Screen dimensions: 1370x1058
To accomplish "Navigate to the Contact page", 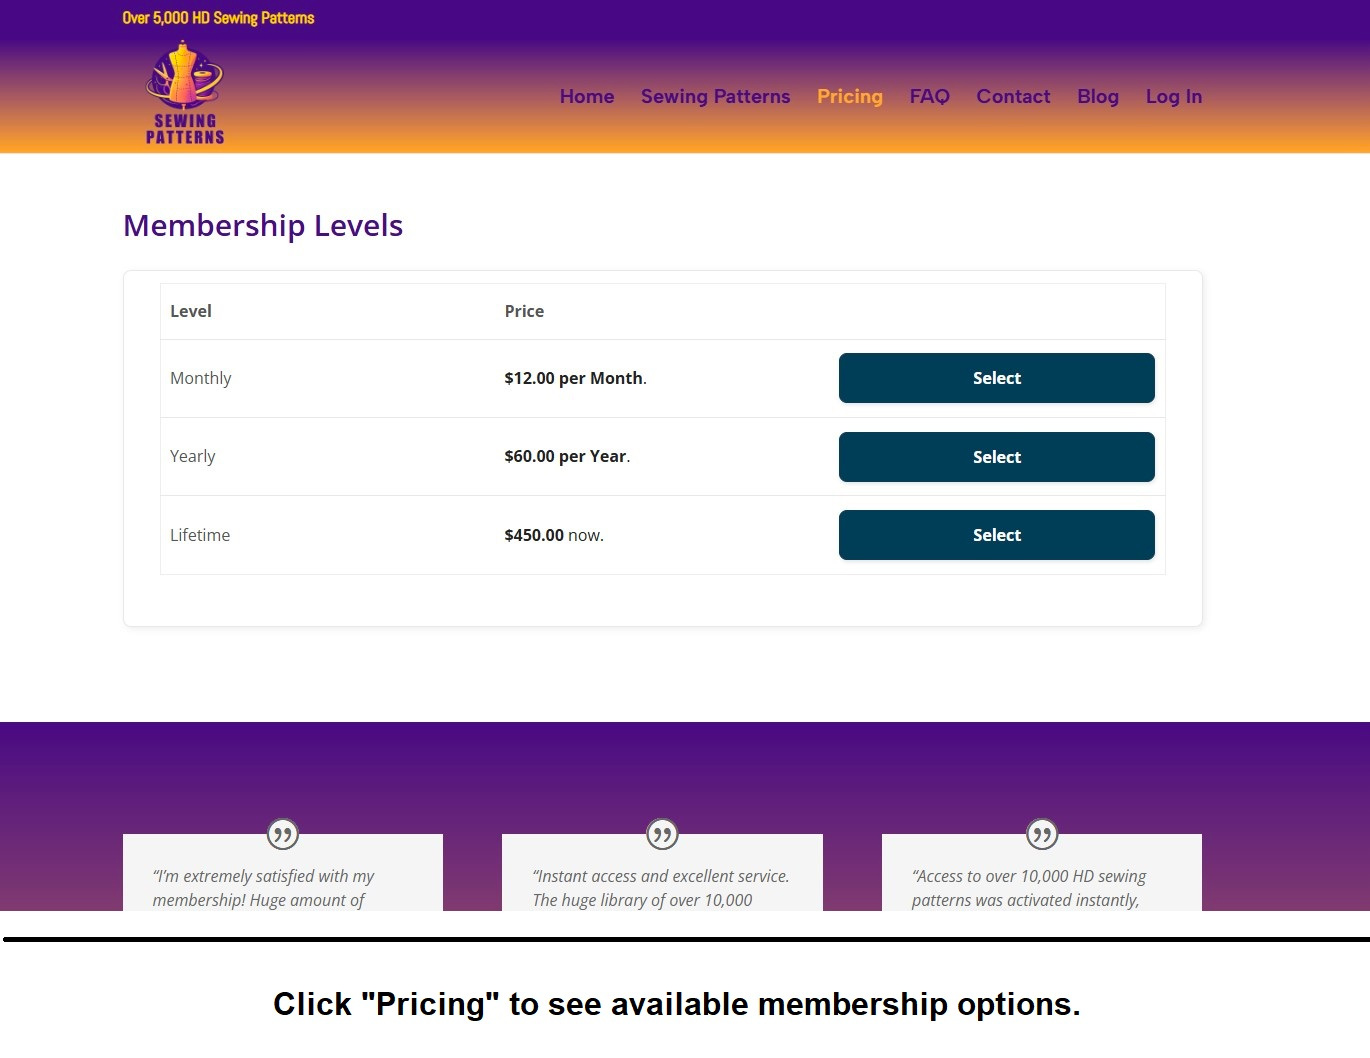I will point(1013,97).
